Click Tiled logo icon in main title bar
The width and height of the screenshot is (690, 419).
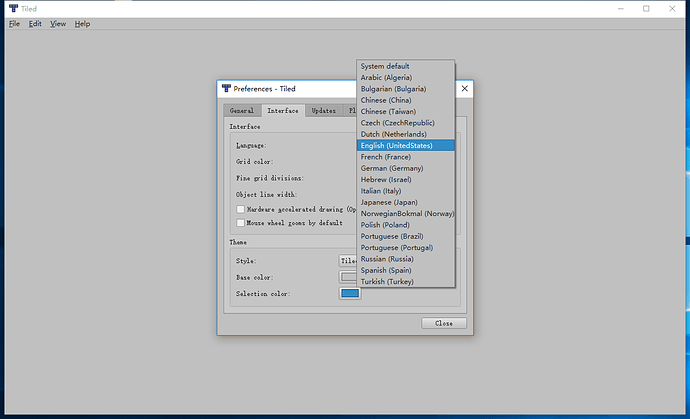[x=14, y=8]
